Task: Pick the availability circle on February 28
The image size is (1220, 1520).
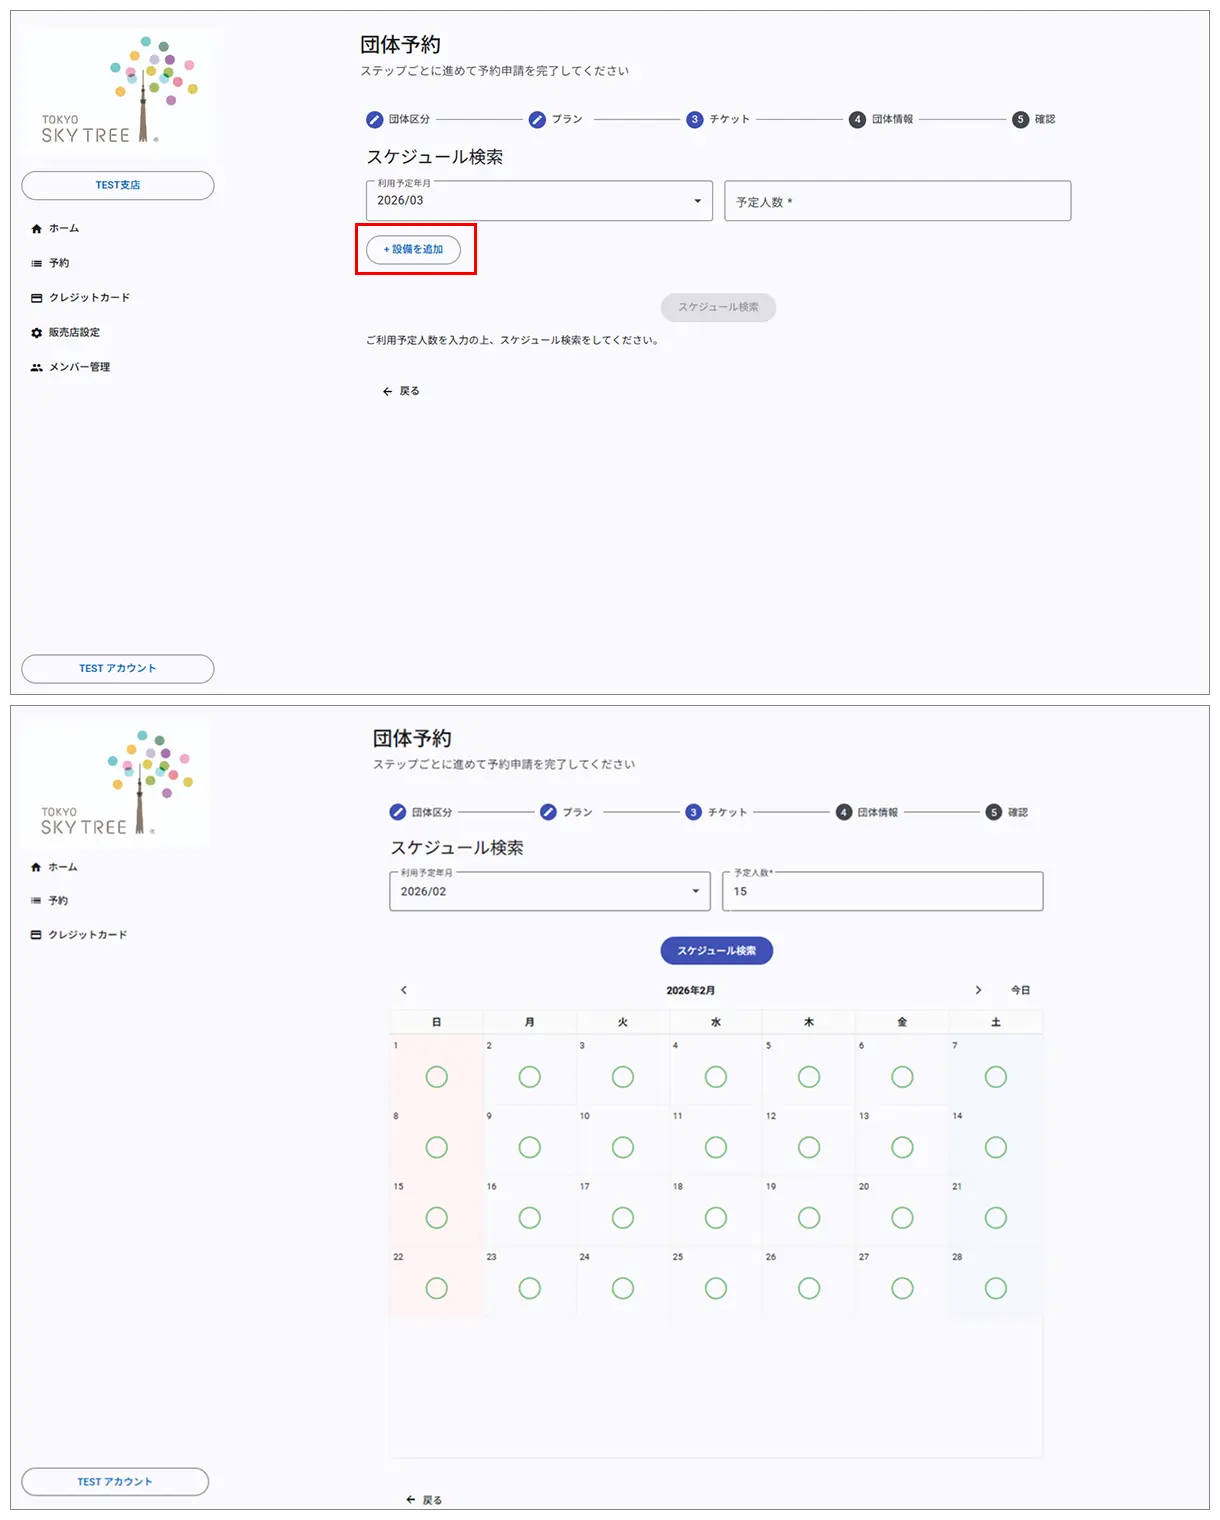Action: pyautogui.click(x=995, y=1289)
